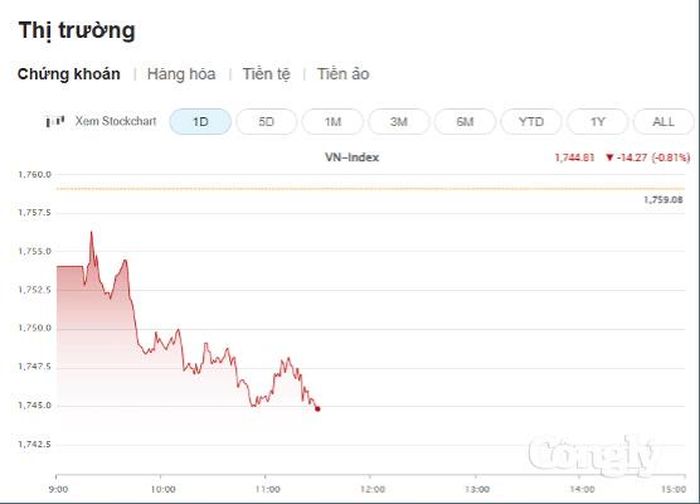Select the 1Y time range

point(597,121)
